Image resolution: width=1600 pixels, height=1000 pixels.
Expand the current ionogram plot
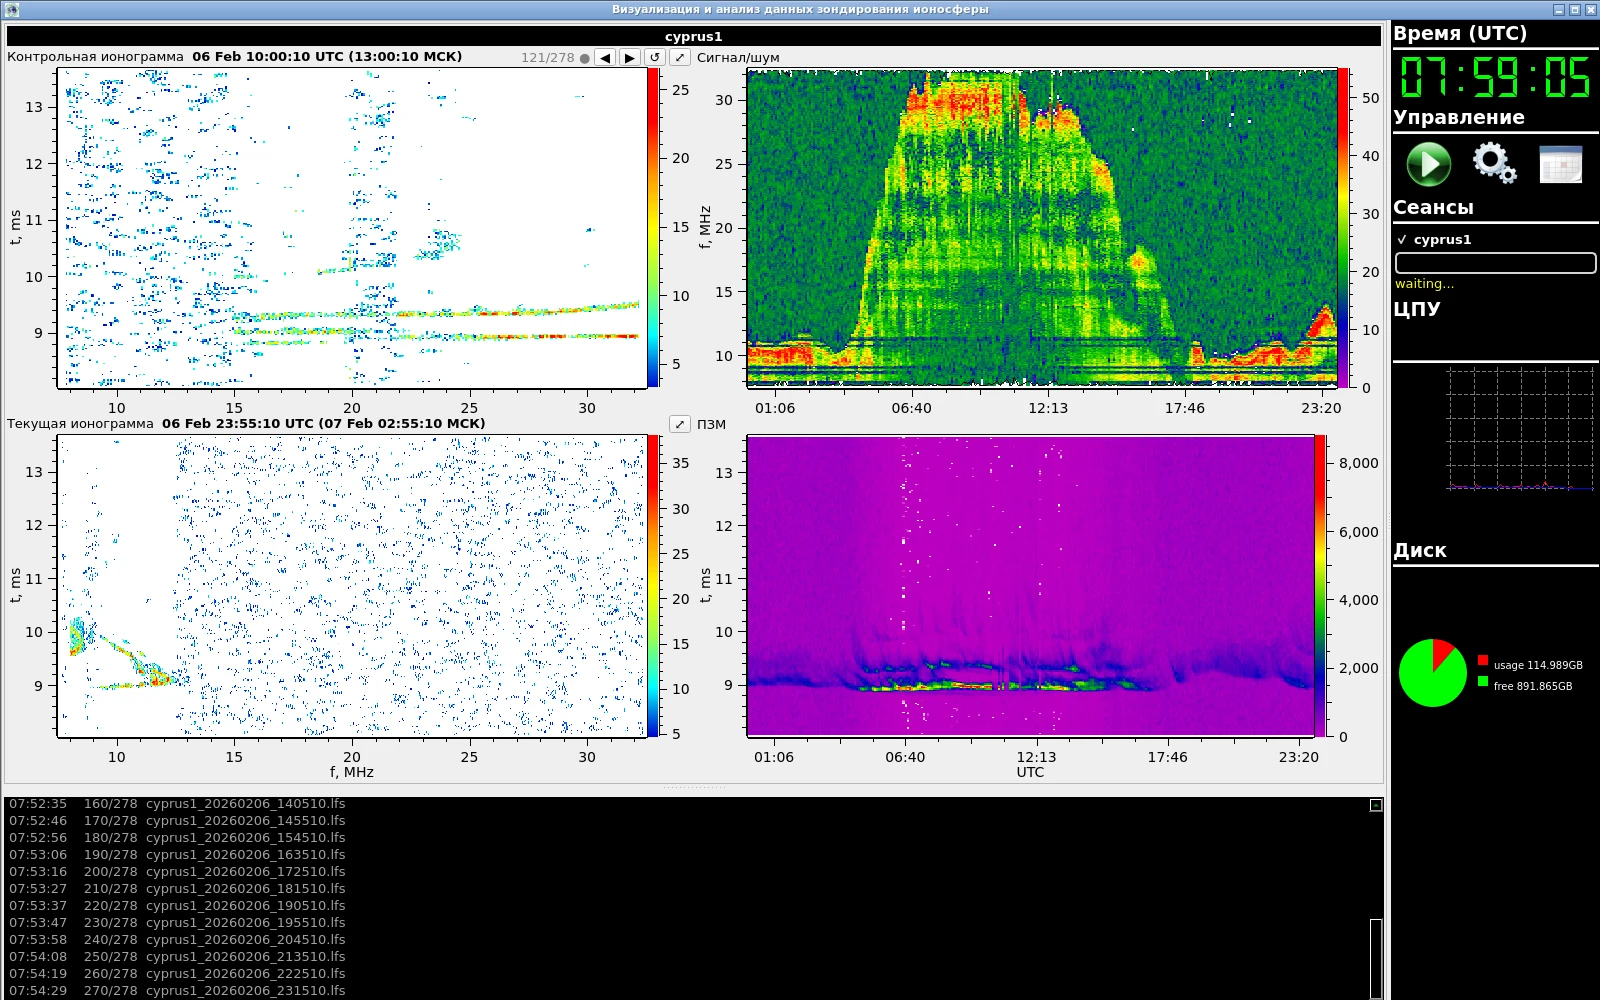pos(680,424)
